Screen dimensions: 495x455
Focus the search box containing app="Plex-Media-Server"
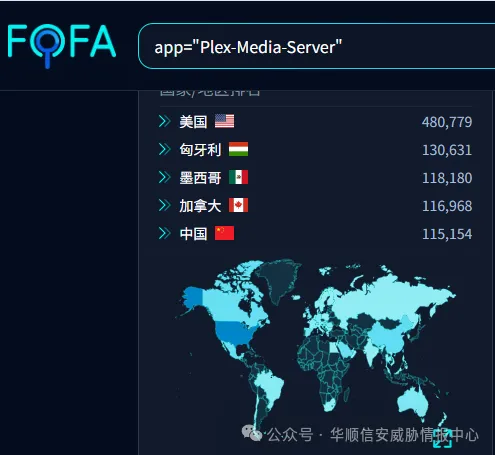(317, 46)
